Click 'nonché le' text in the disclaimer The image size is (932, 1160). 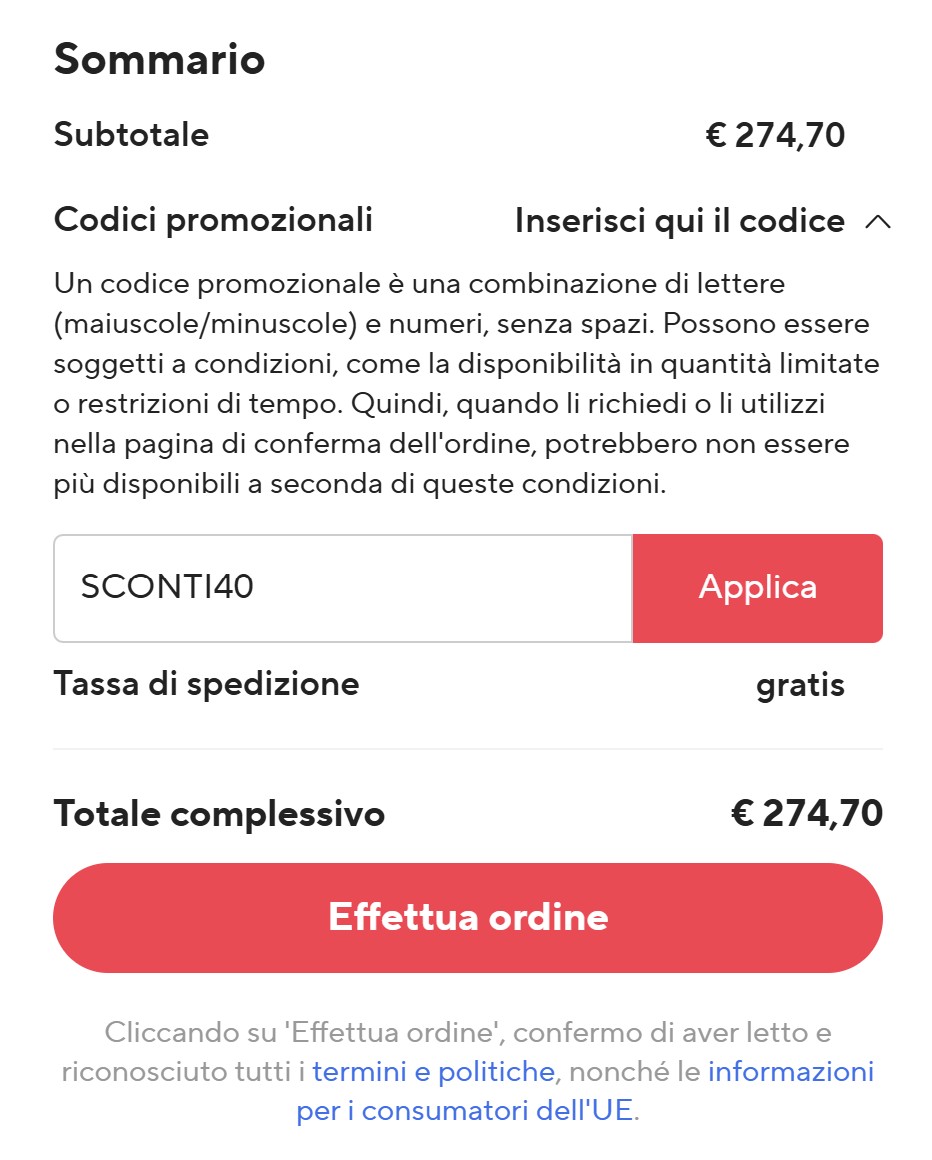click(631, 1072)
